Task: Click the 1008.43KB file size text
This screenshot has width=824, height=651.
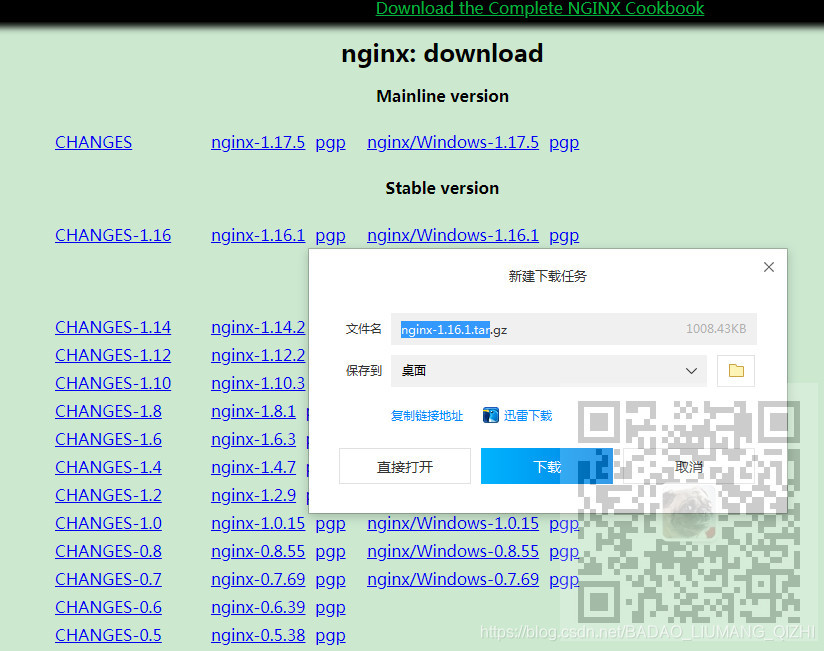Action: pyautogui.click(x=716, y=329)
